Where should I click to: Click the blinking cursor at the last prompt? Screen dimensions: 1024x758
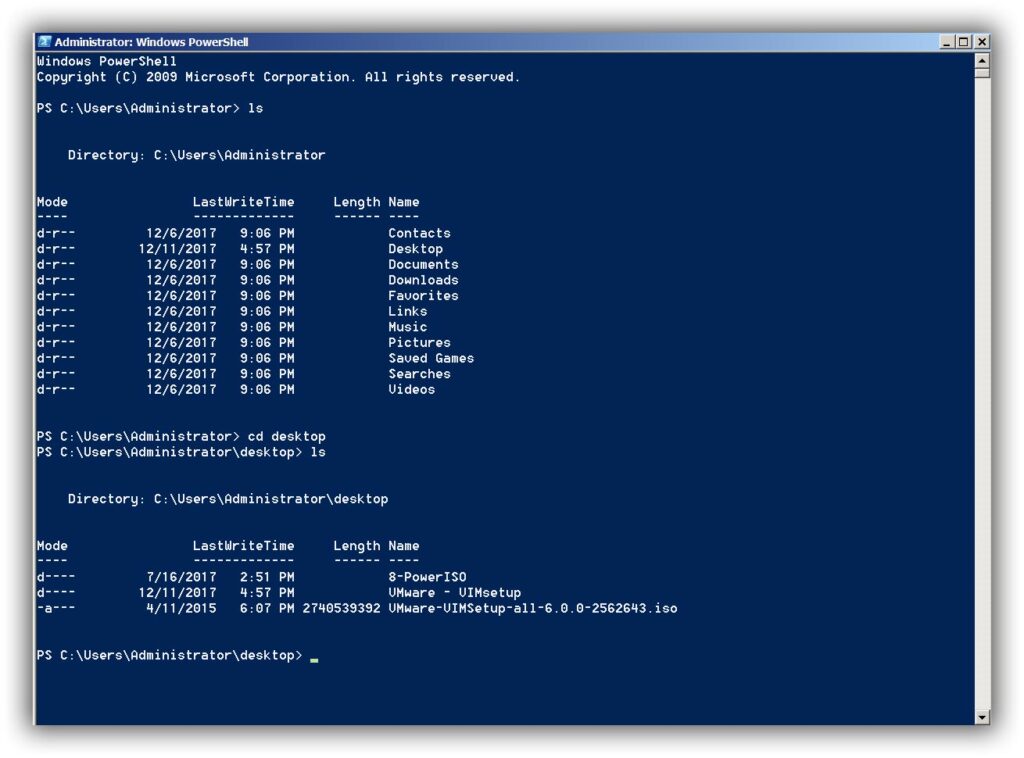tap(314, 660)
